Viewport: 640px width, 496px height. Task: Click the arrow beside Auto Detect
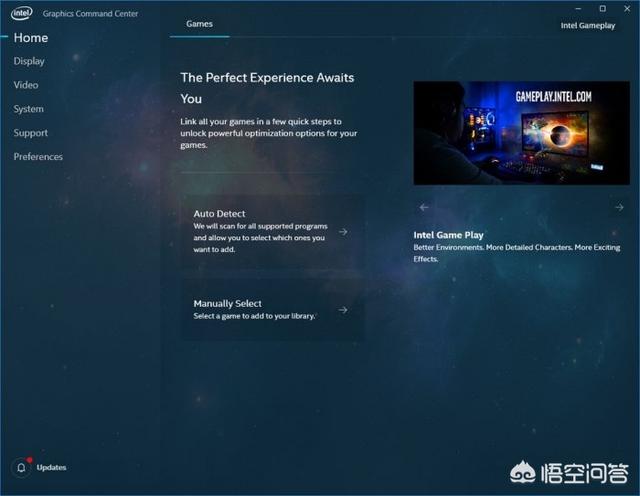click(343, 231)
